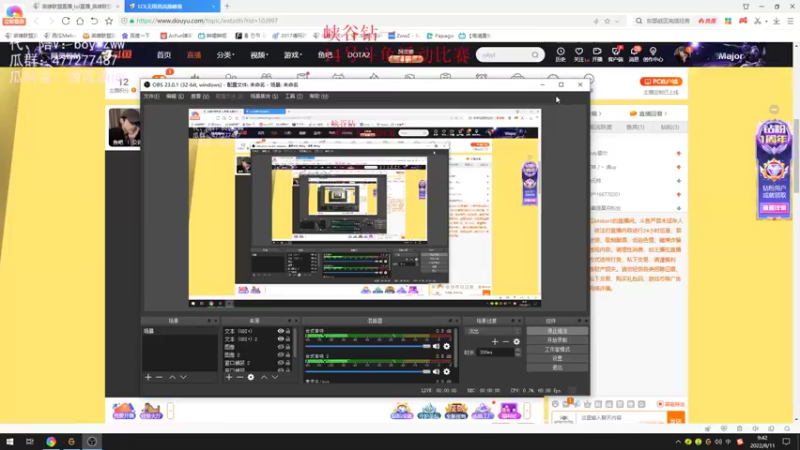
Task: Open settings gear for 台式音响 2 channel
Action: pyautogui.click(x=446, y=371)
